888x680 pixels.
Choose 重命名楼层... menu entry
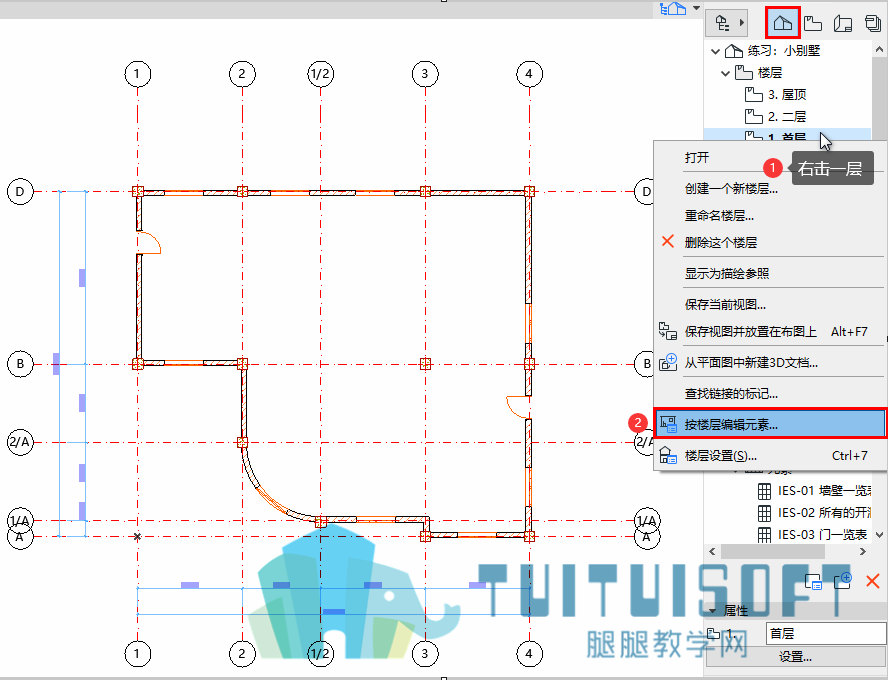click(719, 216)
